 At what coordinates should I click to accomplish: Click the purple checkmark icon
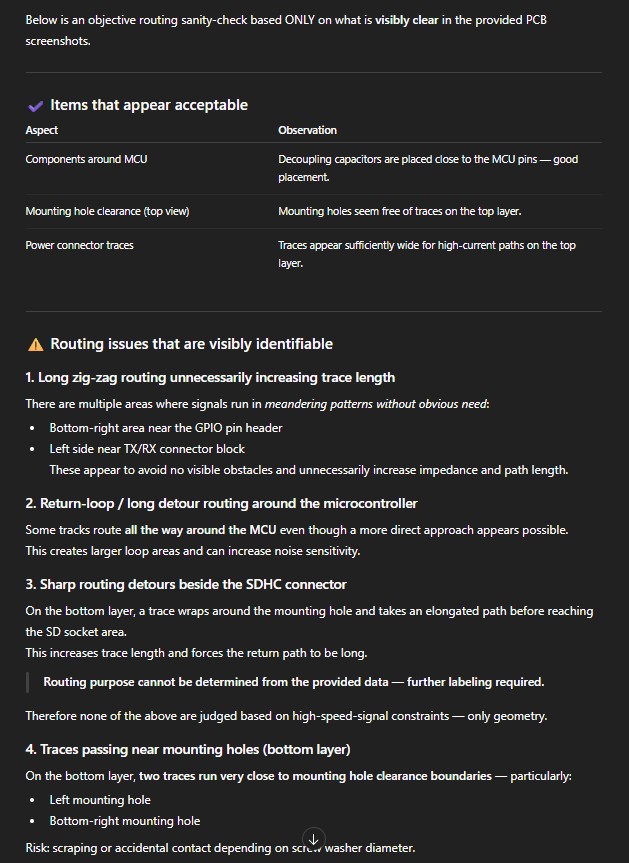tap(35, 106)
